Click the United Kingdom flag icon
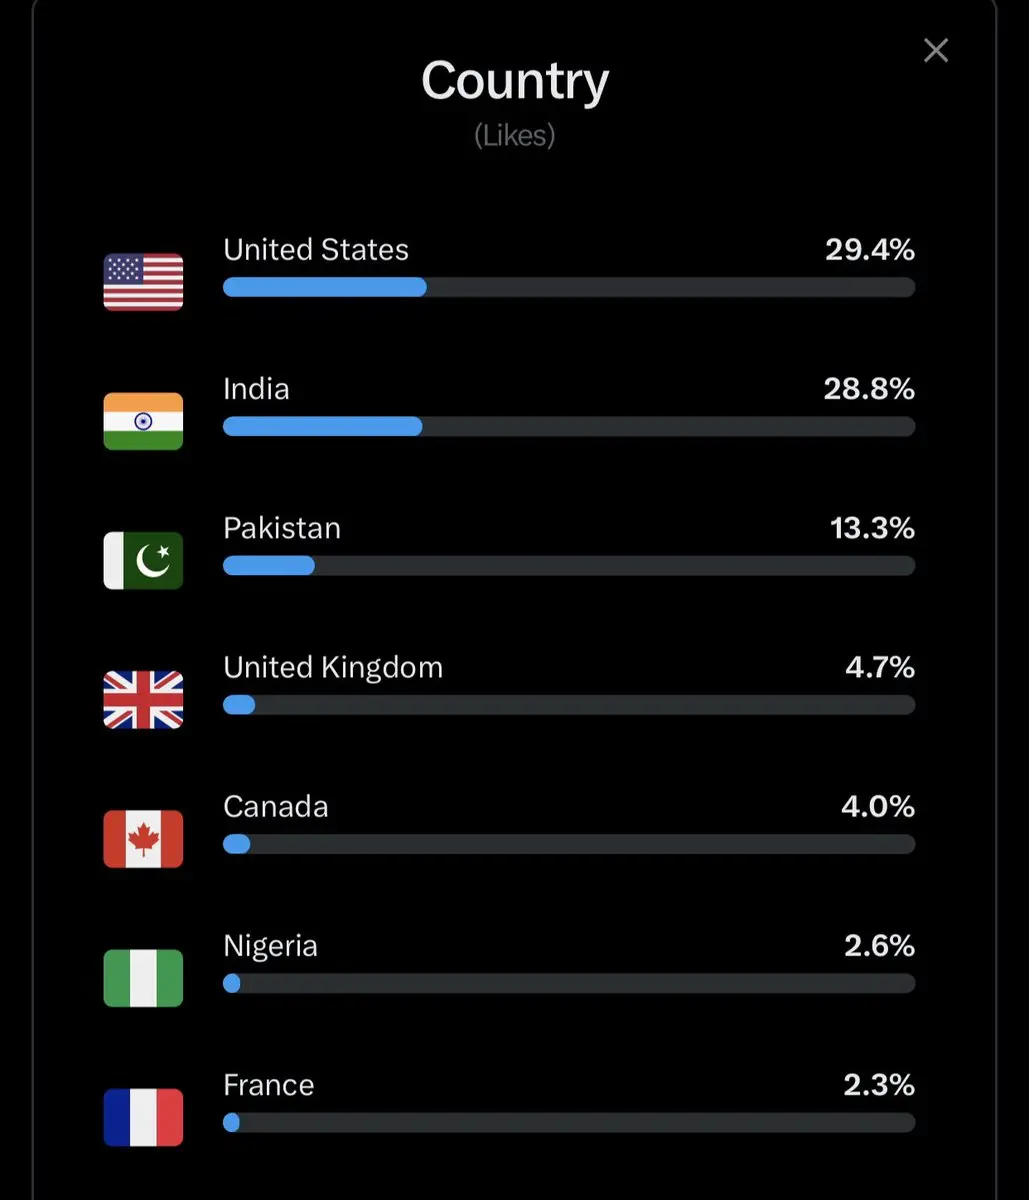1029x1200 pixels. pyautogui.click(x=143, y=699)
